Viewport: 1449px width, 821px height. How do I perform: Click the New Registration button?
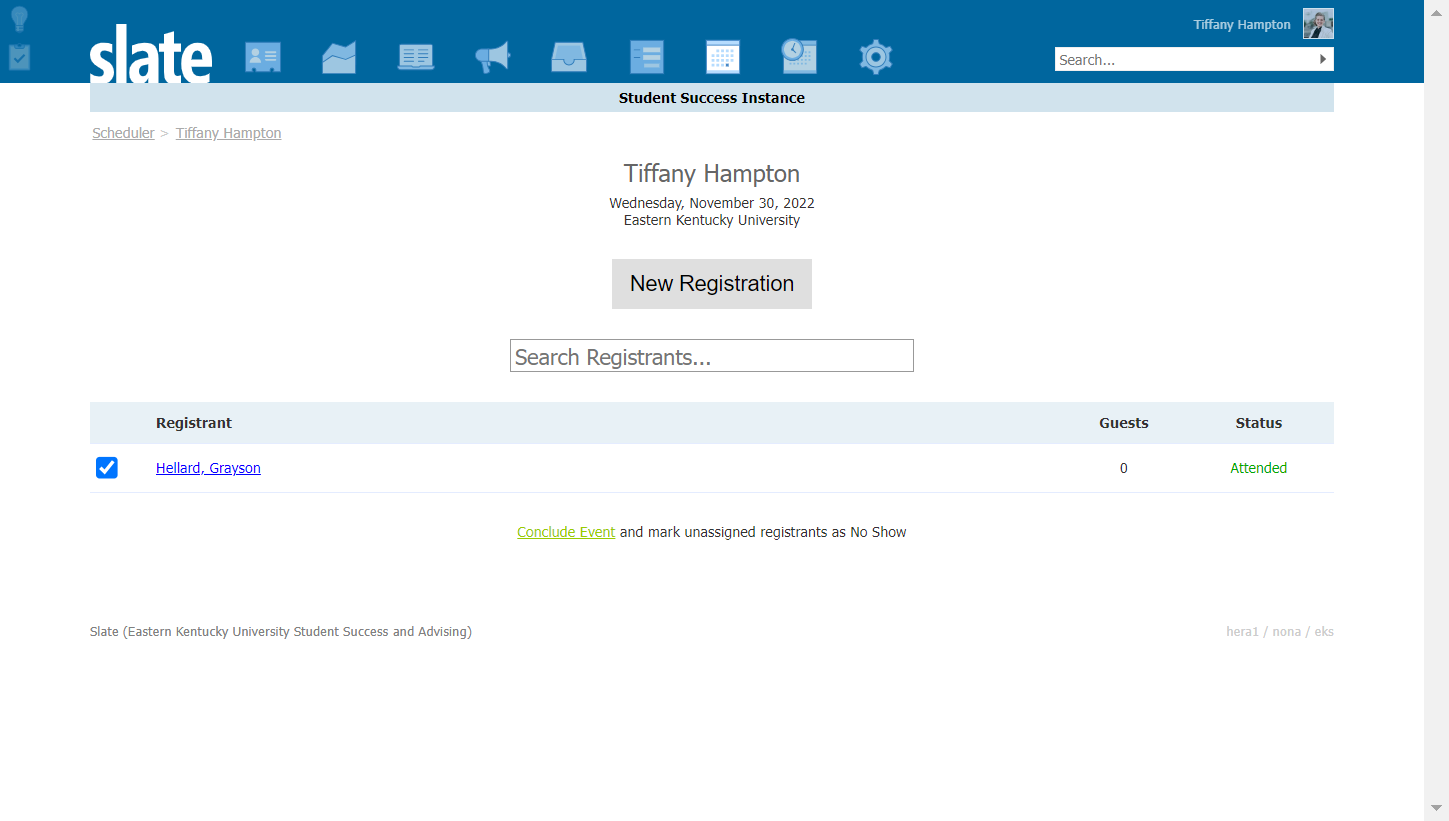click(x=712, y=284)
